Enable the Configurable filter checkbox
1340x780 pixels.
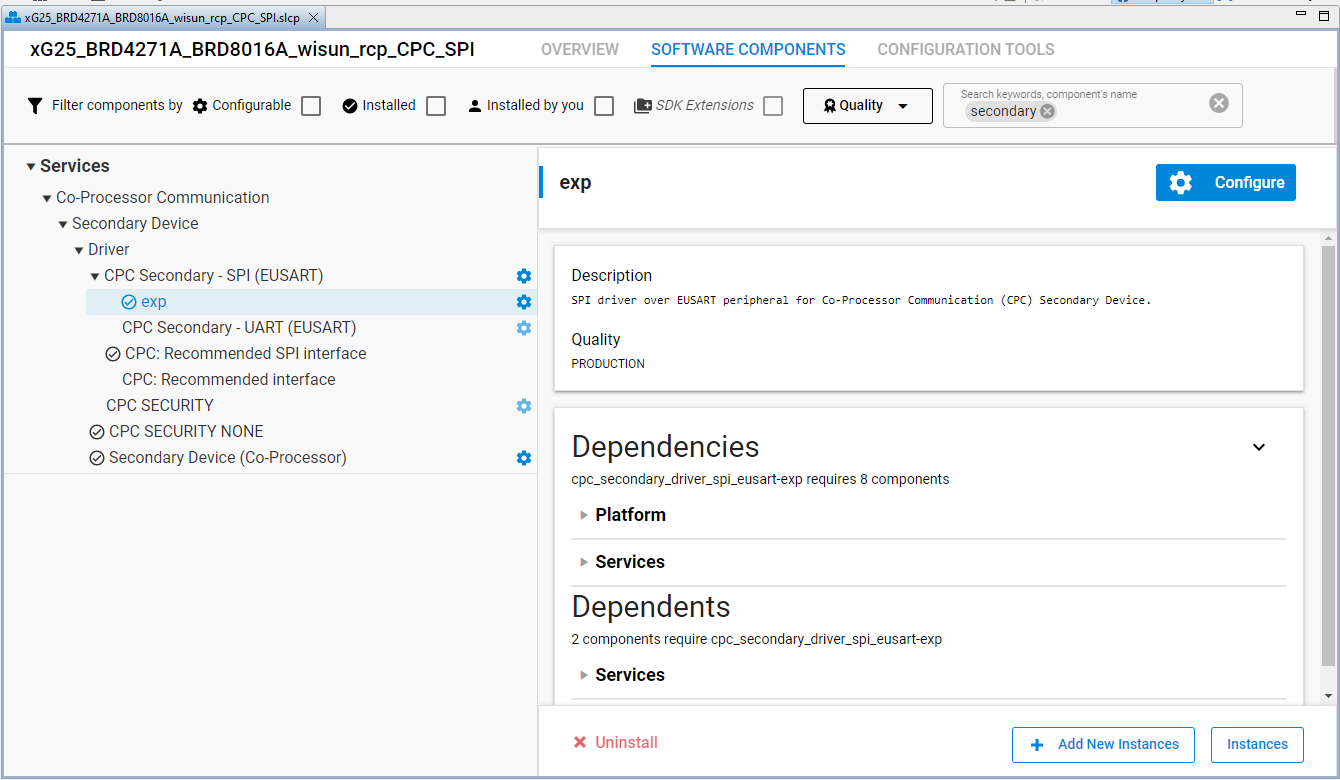pos(311,106)
